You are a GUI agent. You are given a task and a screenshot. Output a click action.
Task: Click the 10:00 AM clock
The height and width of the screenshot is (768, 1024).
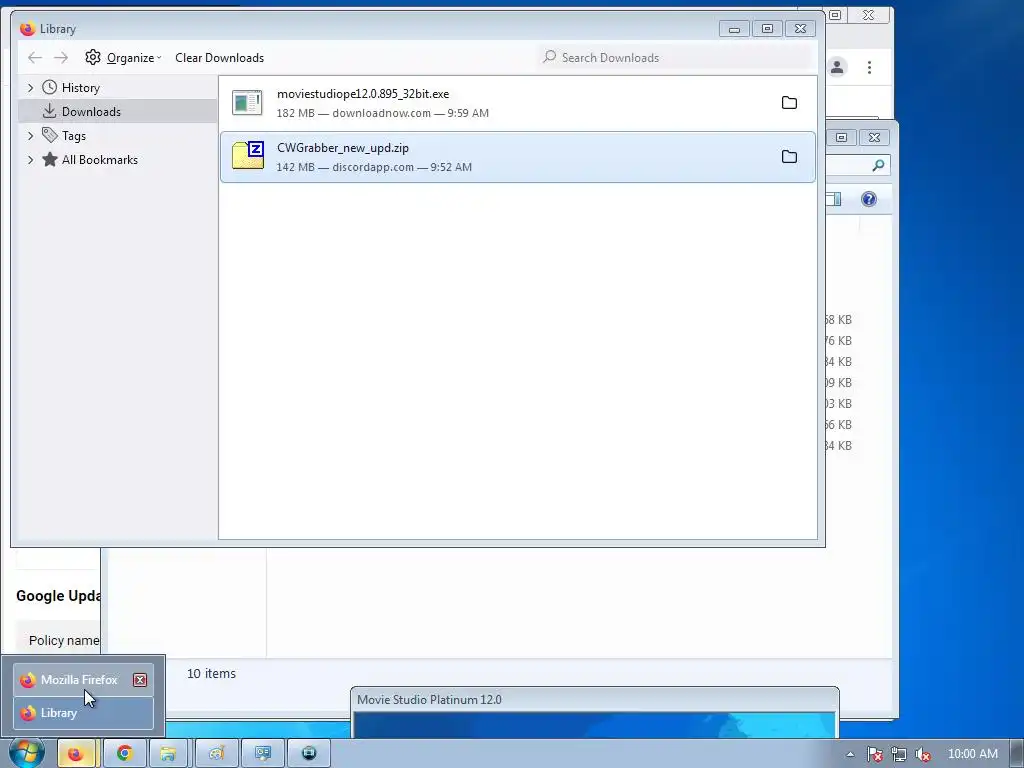click(x=972, y=754)
